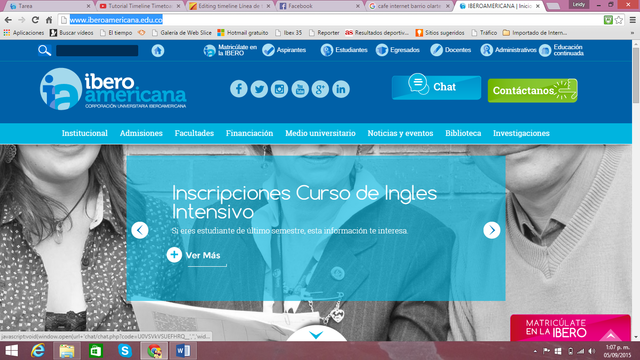The image size is (640, 360).
Task: Go to previous slide arrow
Action: tap(140, 230)
